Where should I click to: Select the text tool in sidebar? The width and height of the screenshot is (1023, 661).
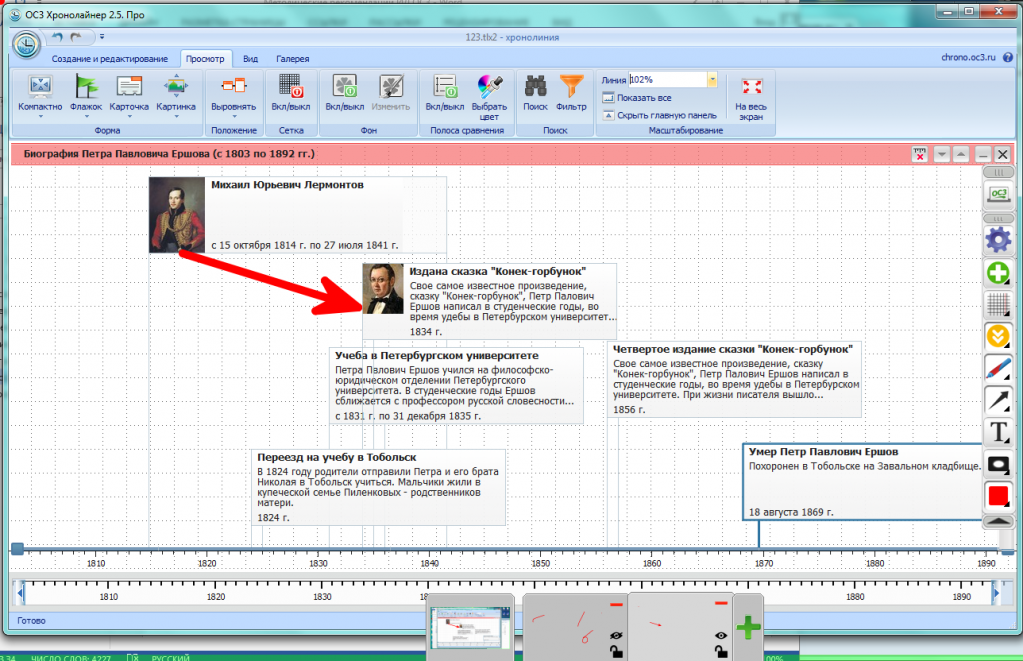pos(998,432)
